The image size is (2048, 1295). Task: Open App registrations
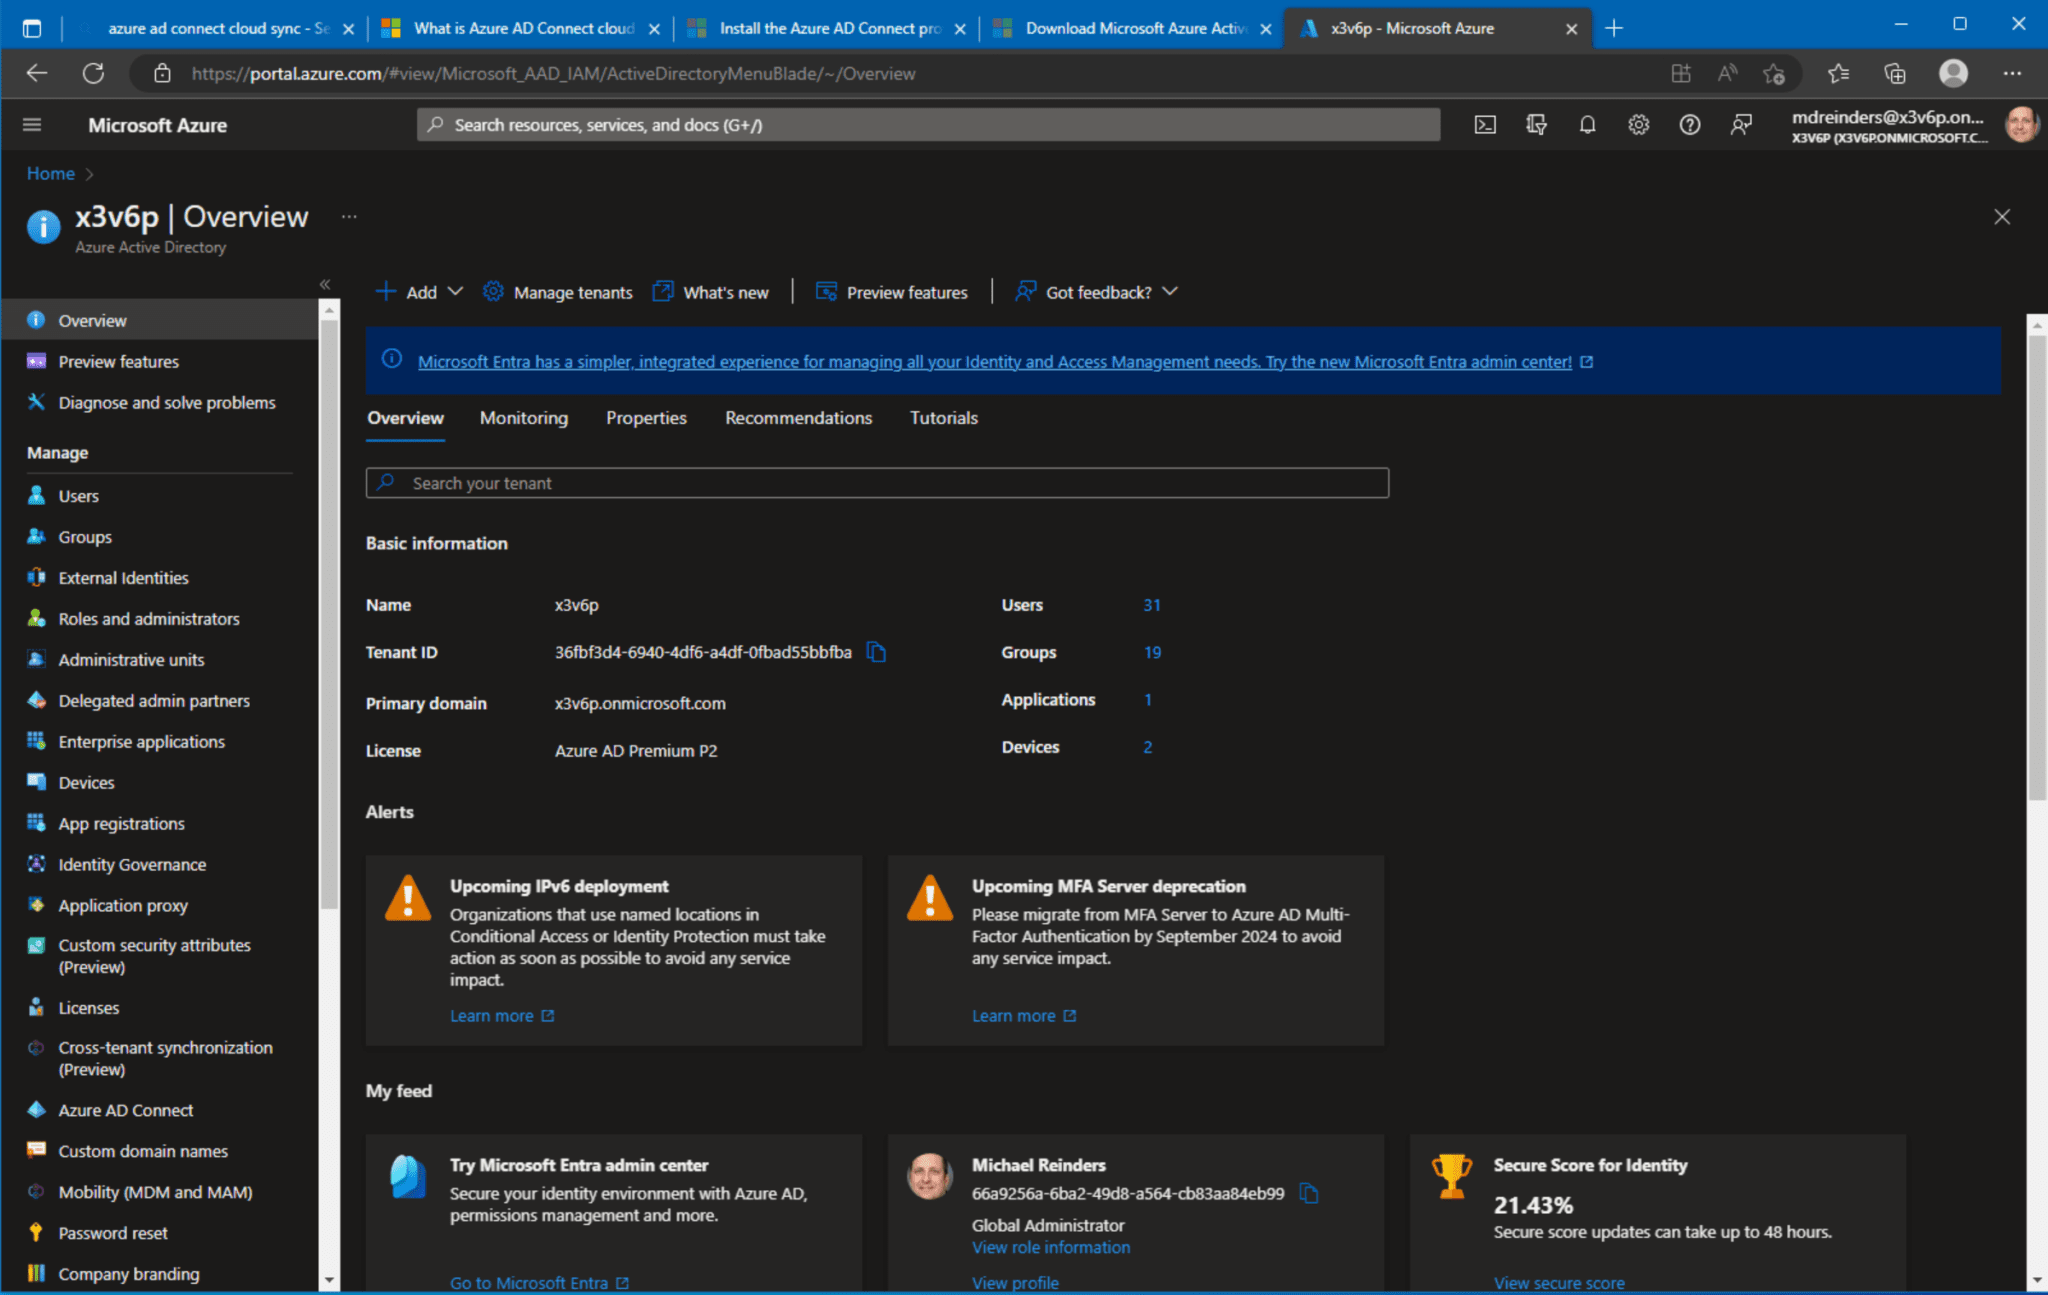click(120, 823)
